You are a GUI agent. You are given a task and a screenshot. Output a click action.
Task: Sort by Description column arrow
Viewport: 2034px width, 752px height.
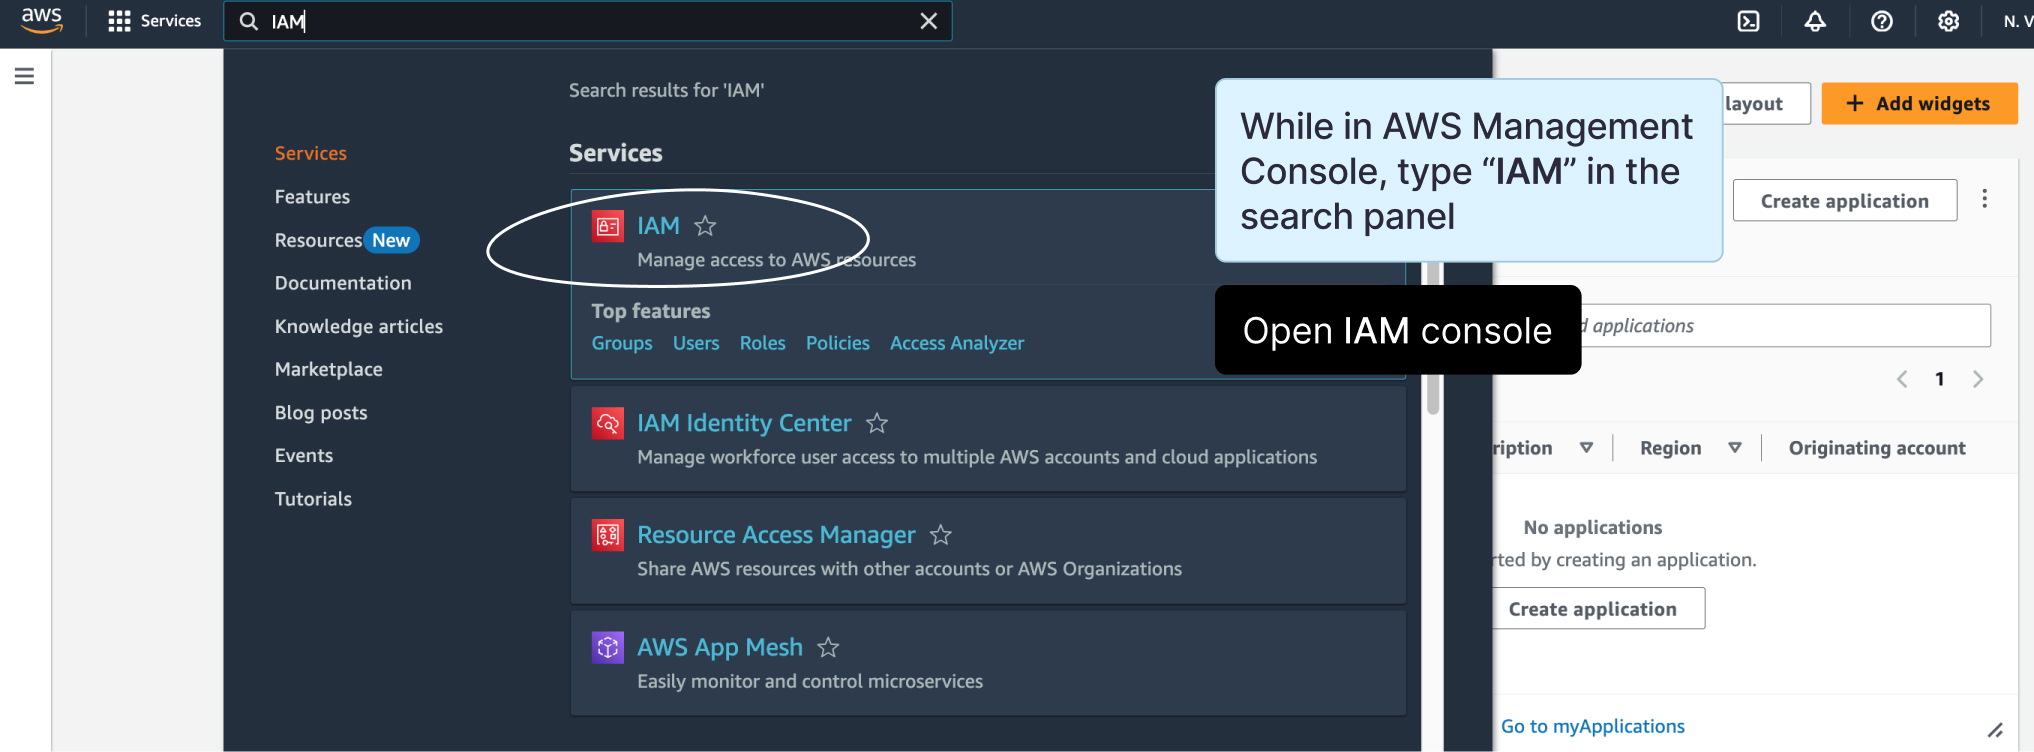click(1586, 447)
